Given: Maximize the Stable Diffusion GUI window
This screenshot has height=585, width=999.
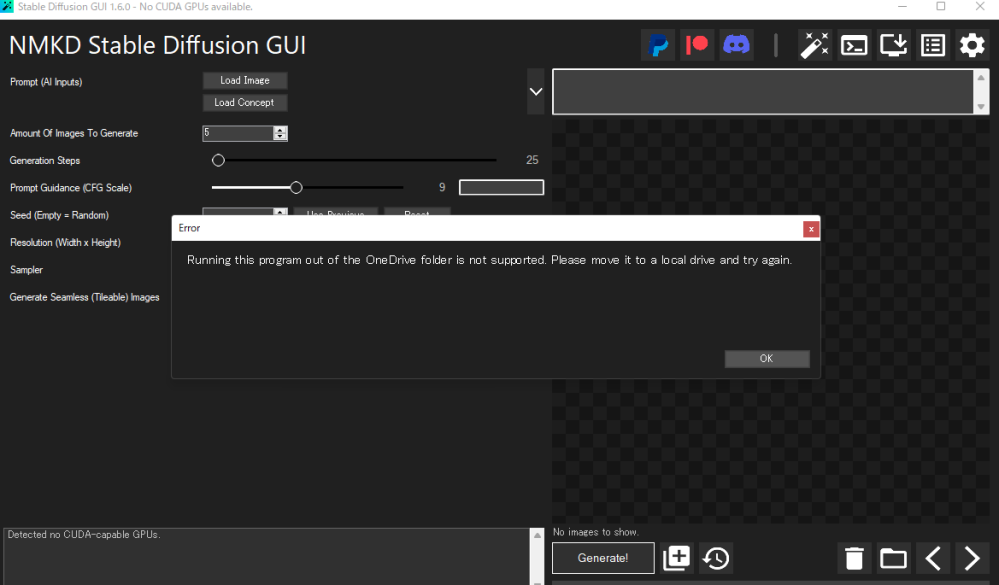Looking at the screenshot, I should pyautogui.click(x=941, y=6).
